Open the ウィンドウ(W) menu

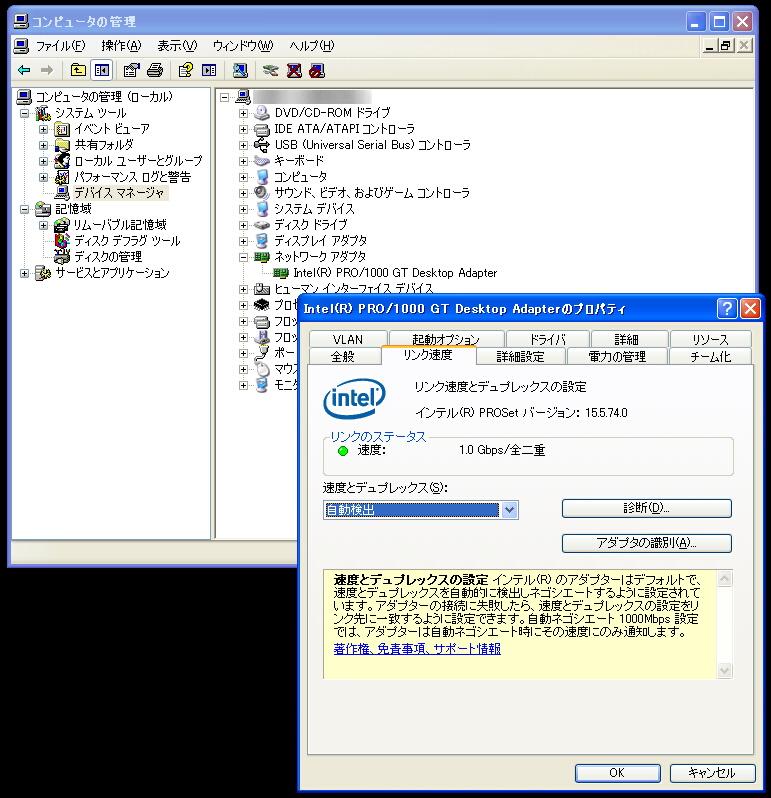point(243,46)
